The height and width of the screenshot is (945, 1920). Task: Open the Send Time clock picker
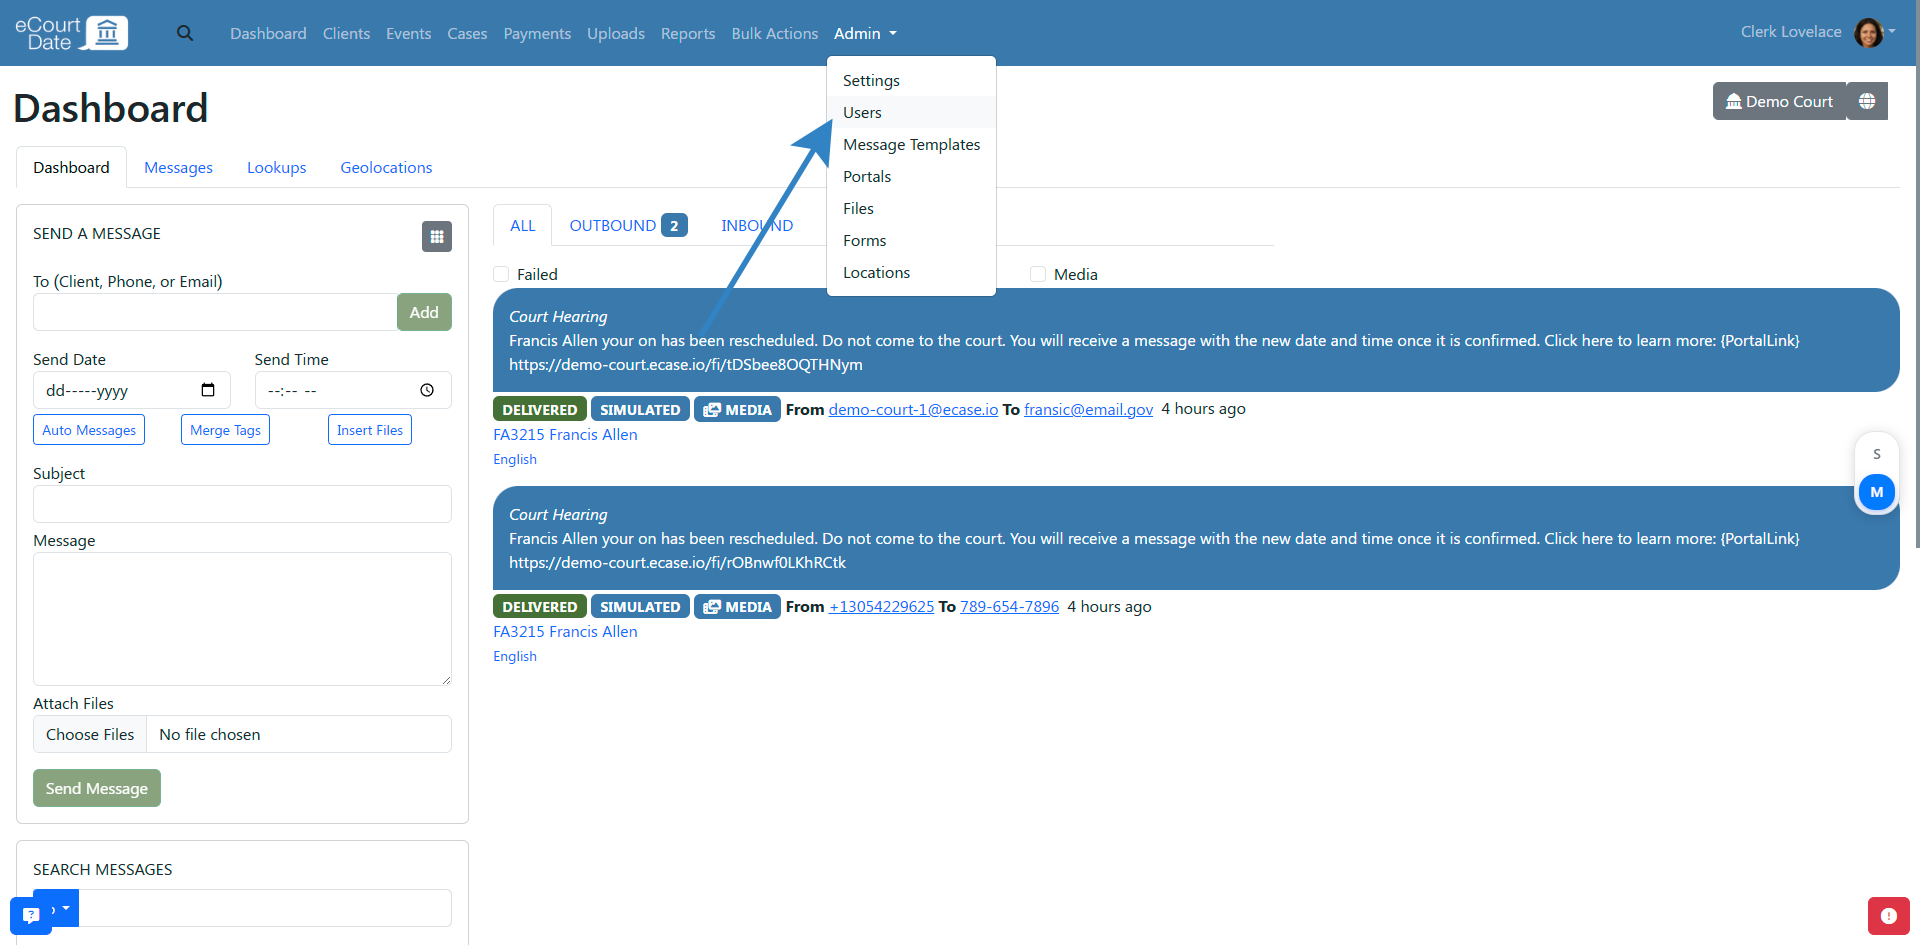pos(427,390)
